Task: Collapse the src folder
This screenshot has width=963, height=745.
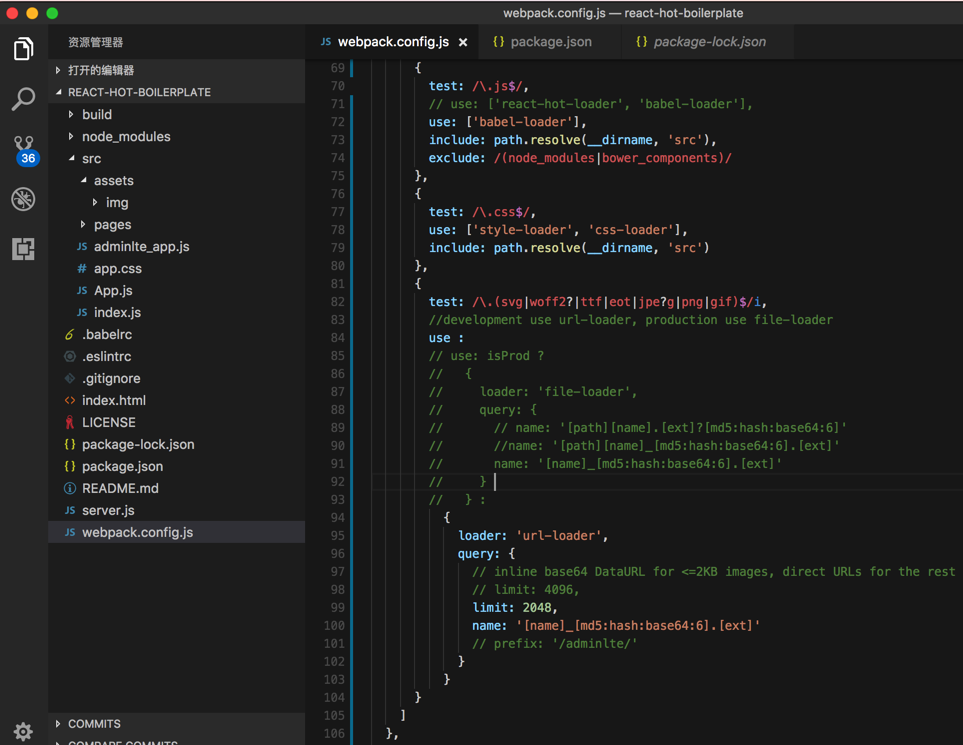Action: pos(91,159)
